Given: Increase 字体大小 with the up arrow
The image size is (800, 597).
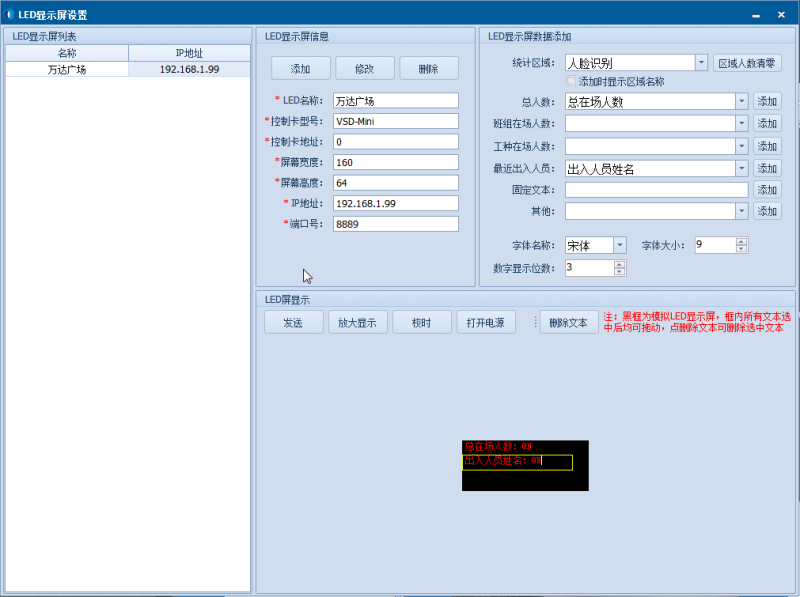Looking at the screenshot, I should (741, 241).
